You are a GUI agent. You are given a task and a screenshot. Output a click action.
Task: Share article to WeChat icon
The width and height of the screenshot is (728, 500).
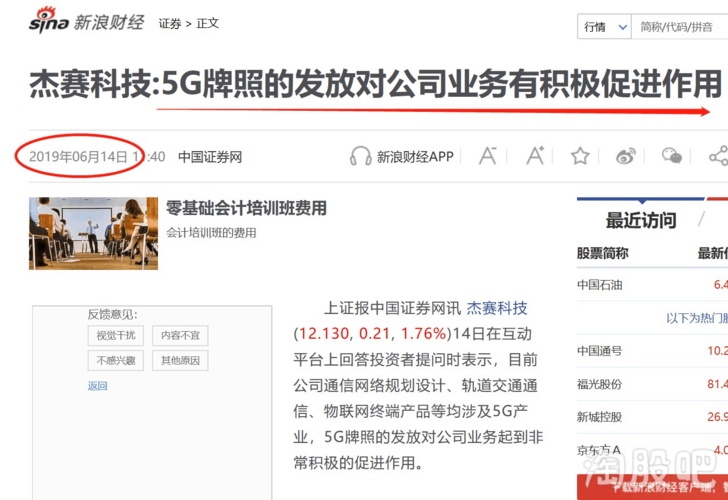coord(672,156)
